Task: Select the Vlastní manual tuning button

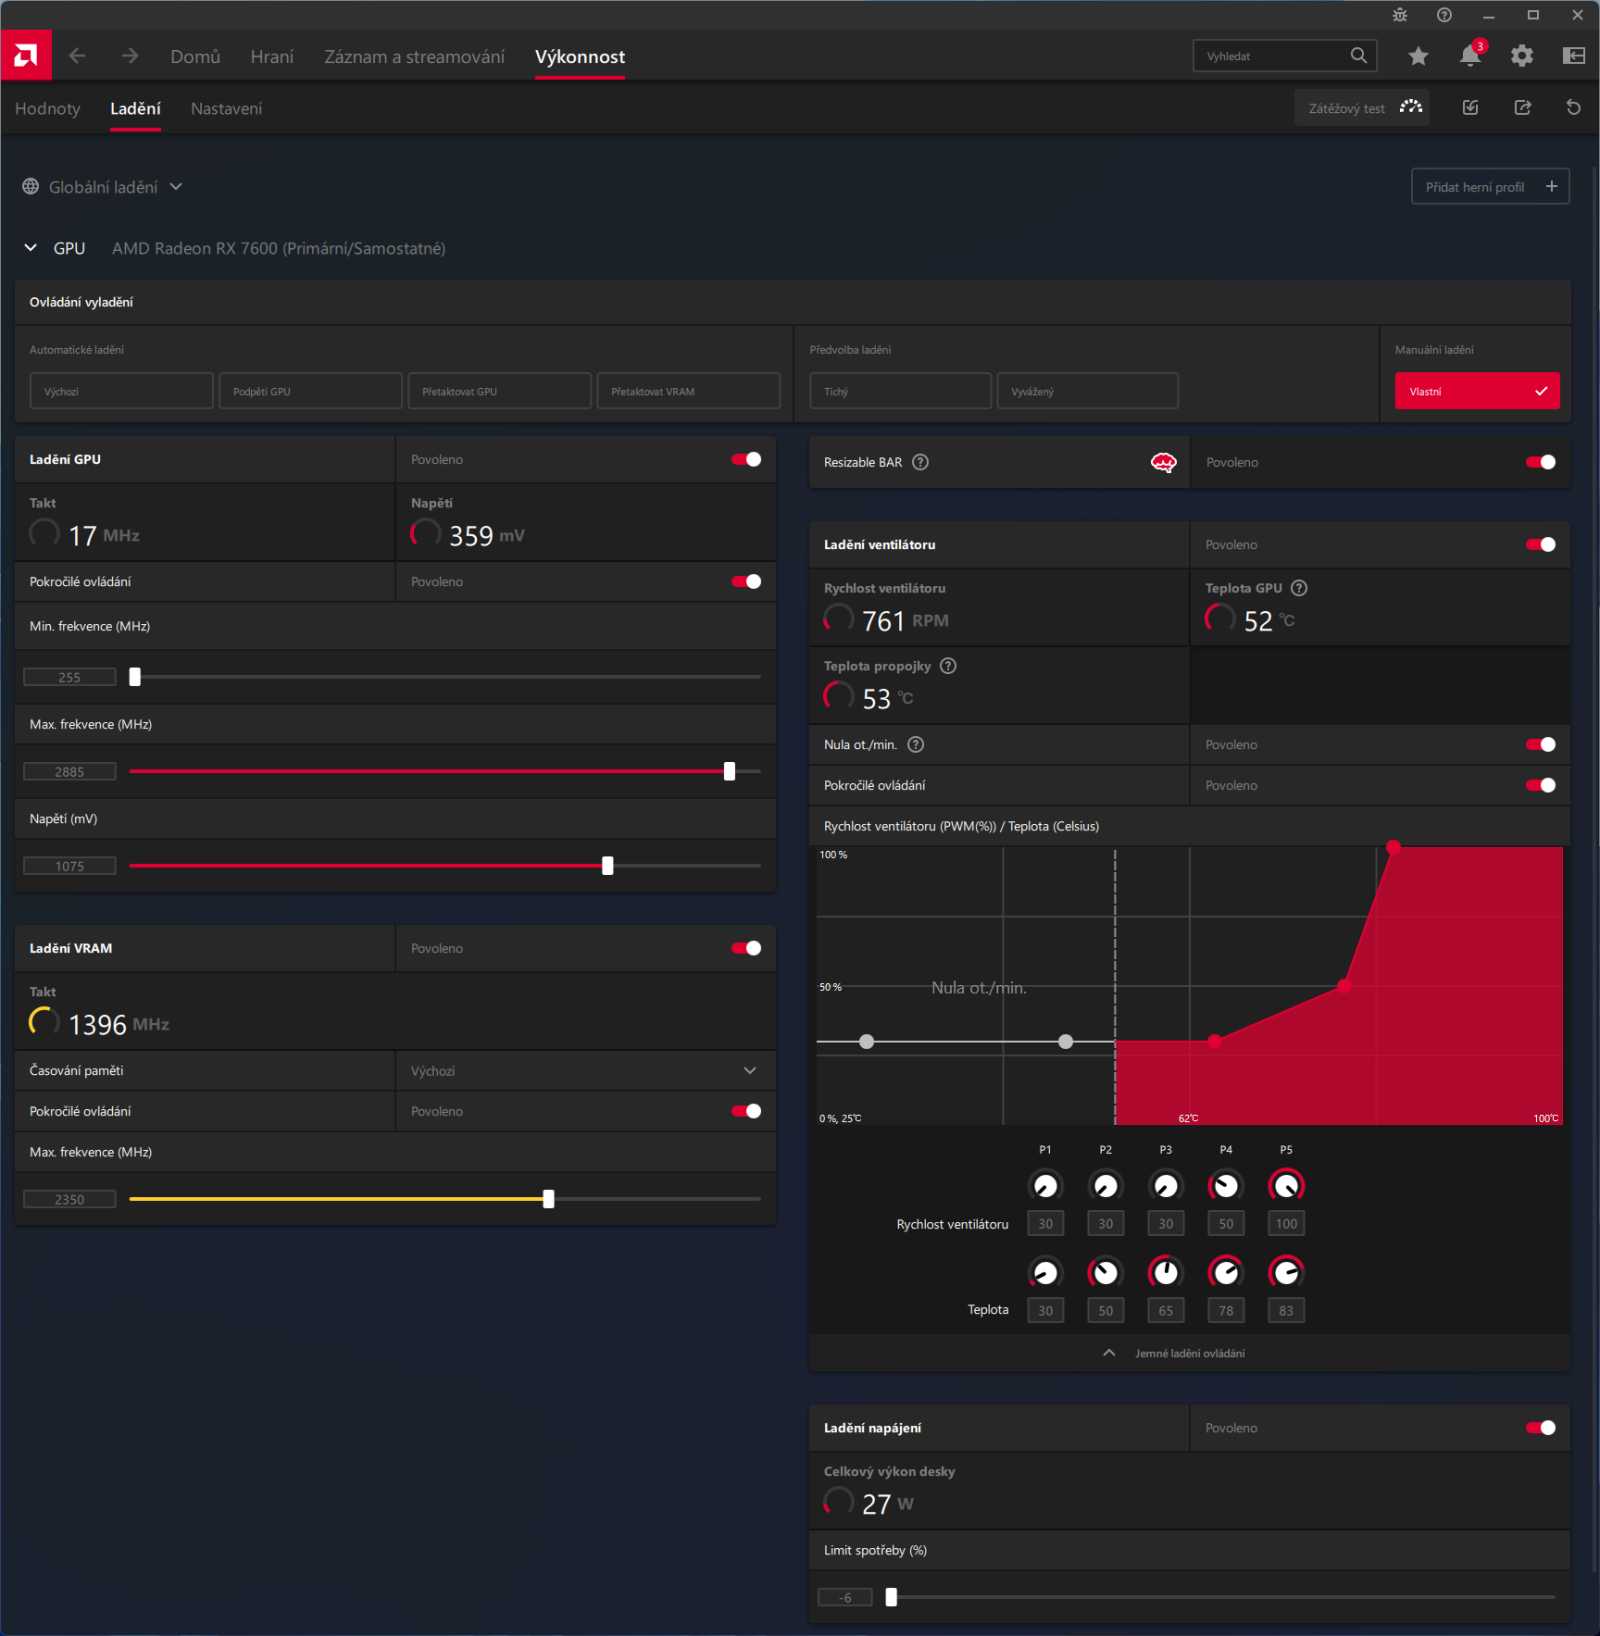Action: click(1477, 391)
